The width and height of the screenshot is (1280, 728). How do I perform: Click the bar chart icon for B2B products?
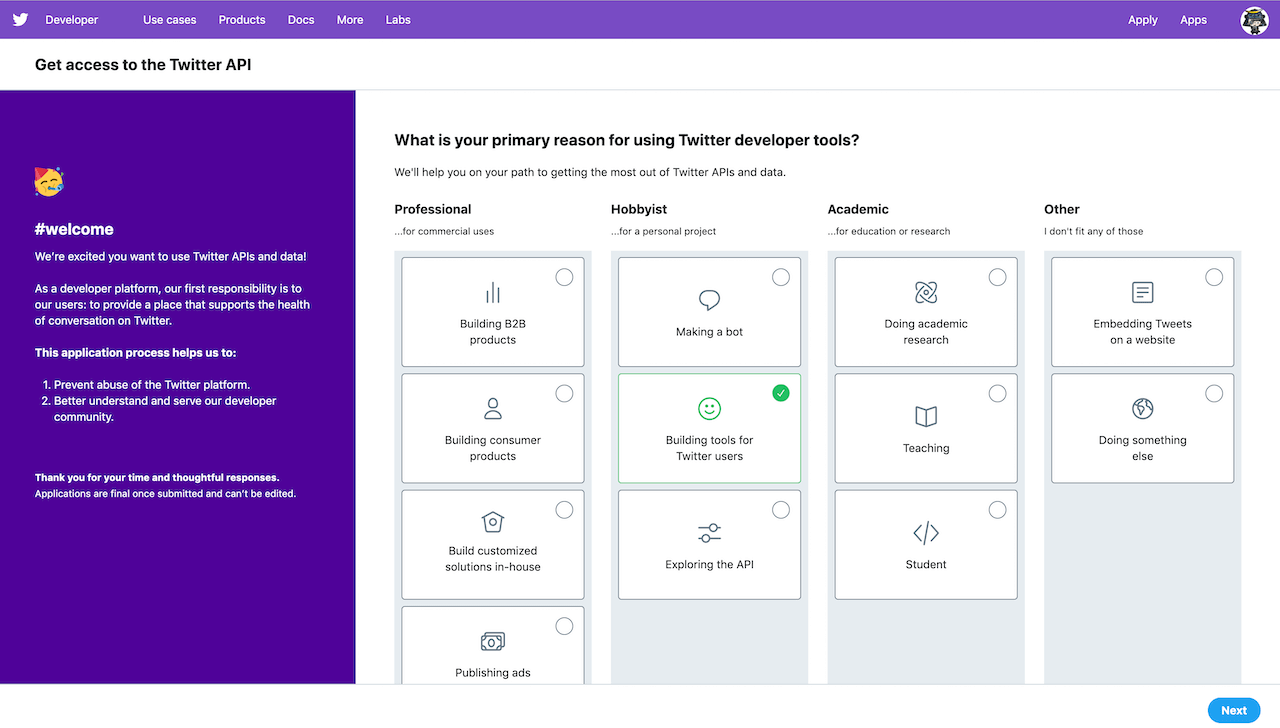pos(493,293)
